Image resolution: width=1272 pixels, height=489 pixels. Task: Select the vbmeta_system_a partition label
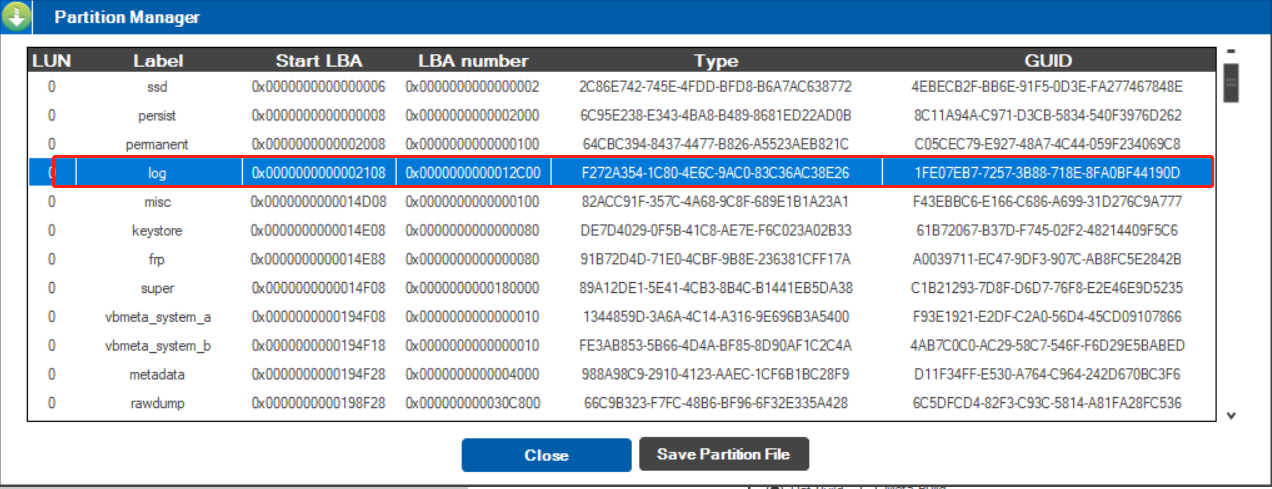tap(157, 318)
